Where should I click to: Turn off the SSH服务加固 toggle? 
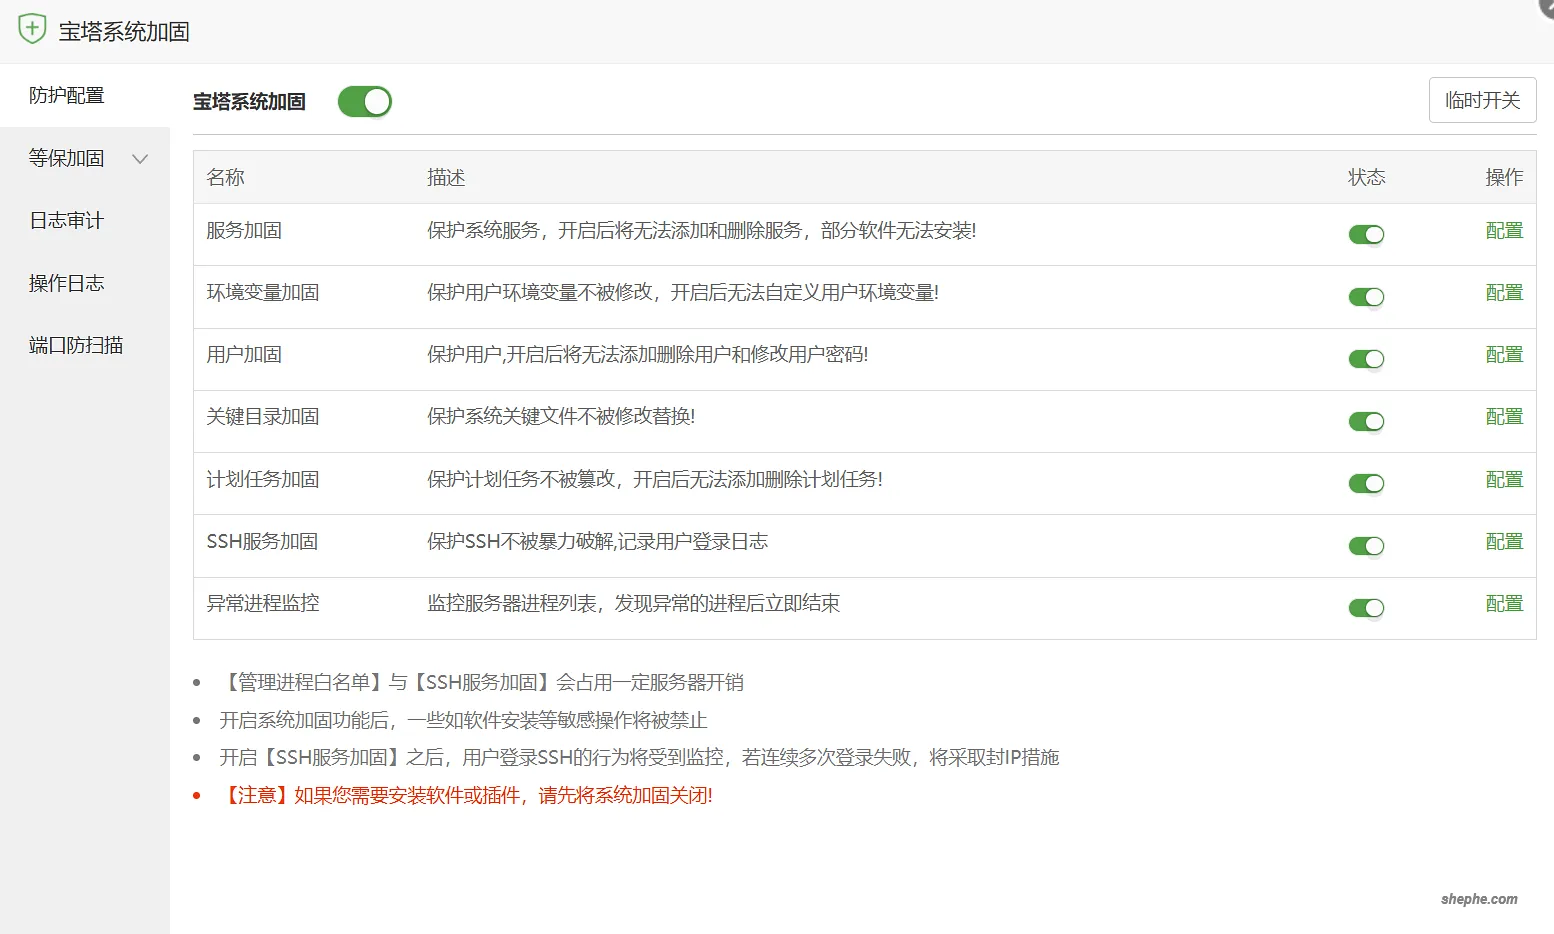[x=1366, y=546]
